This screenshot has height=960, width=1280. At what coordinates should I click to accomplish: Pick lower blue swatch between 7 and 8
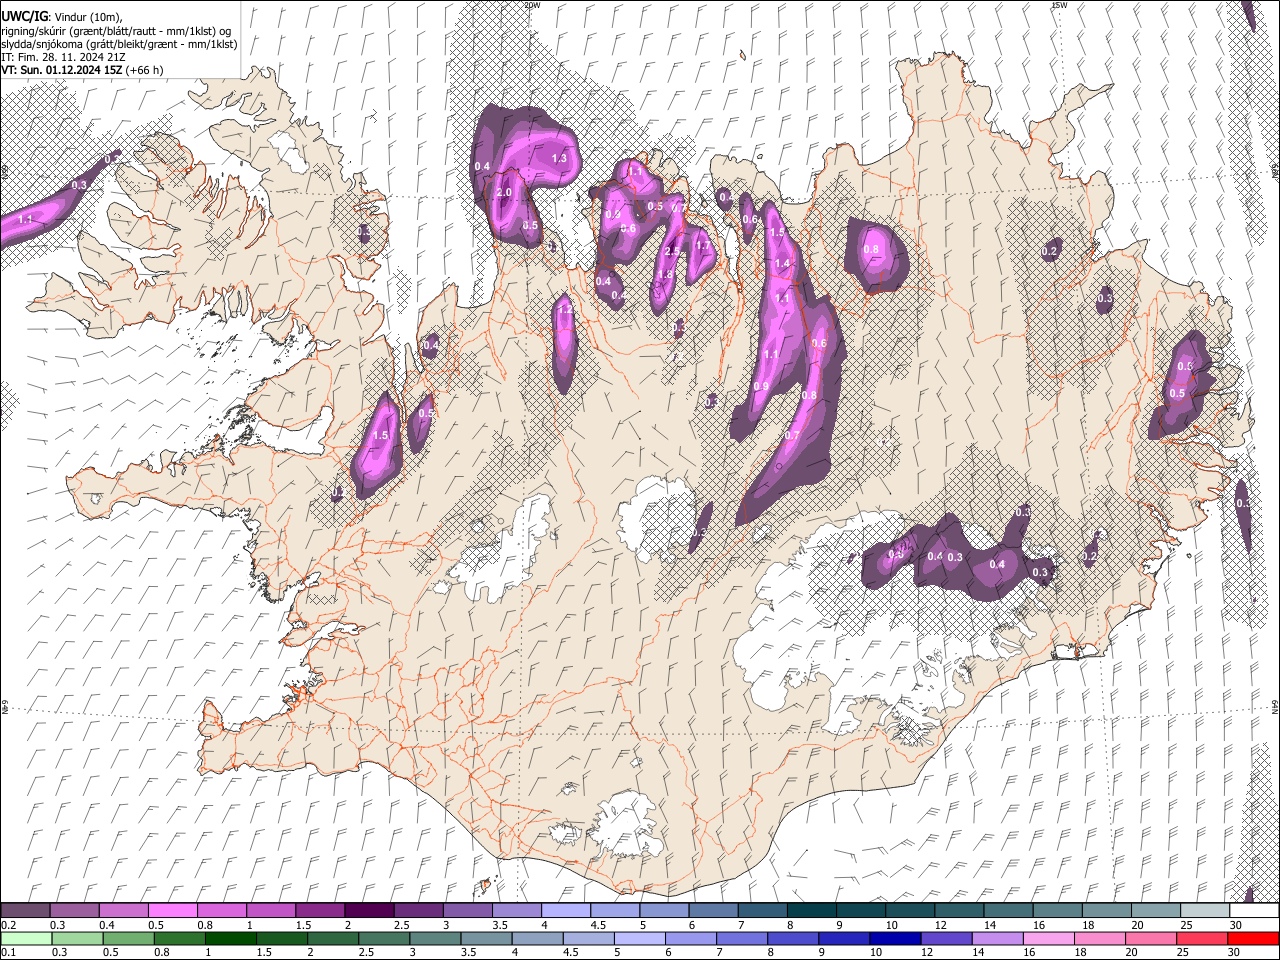(x=744, y=939)
